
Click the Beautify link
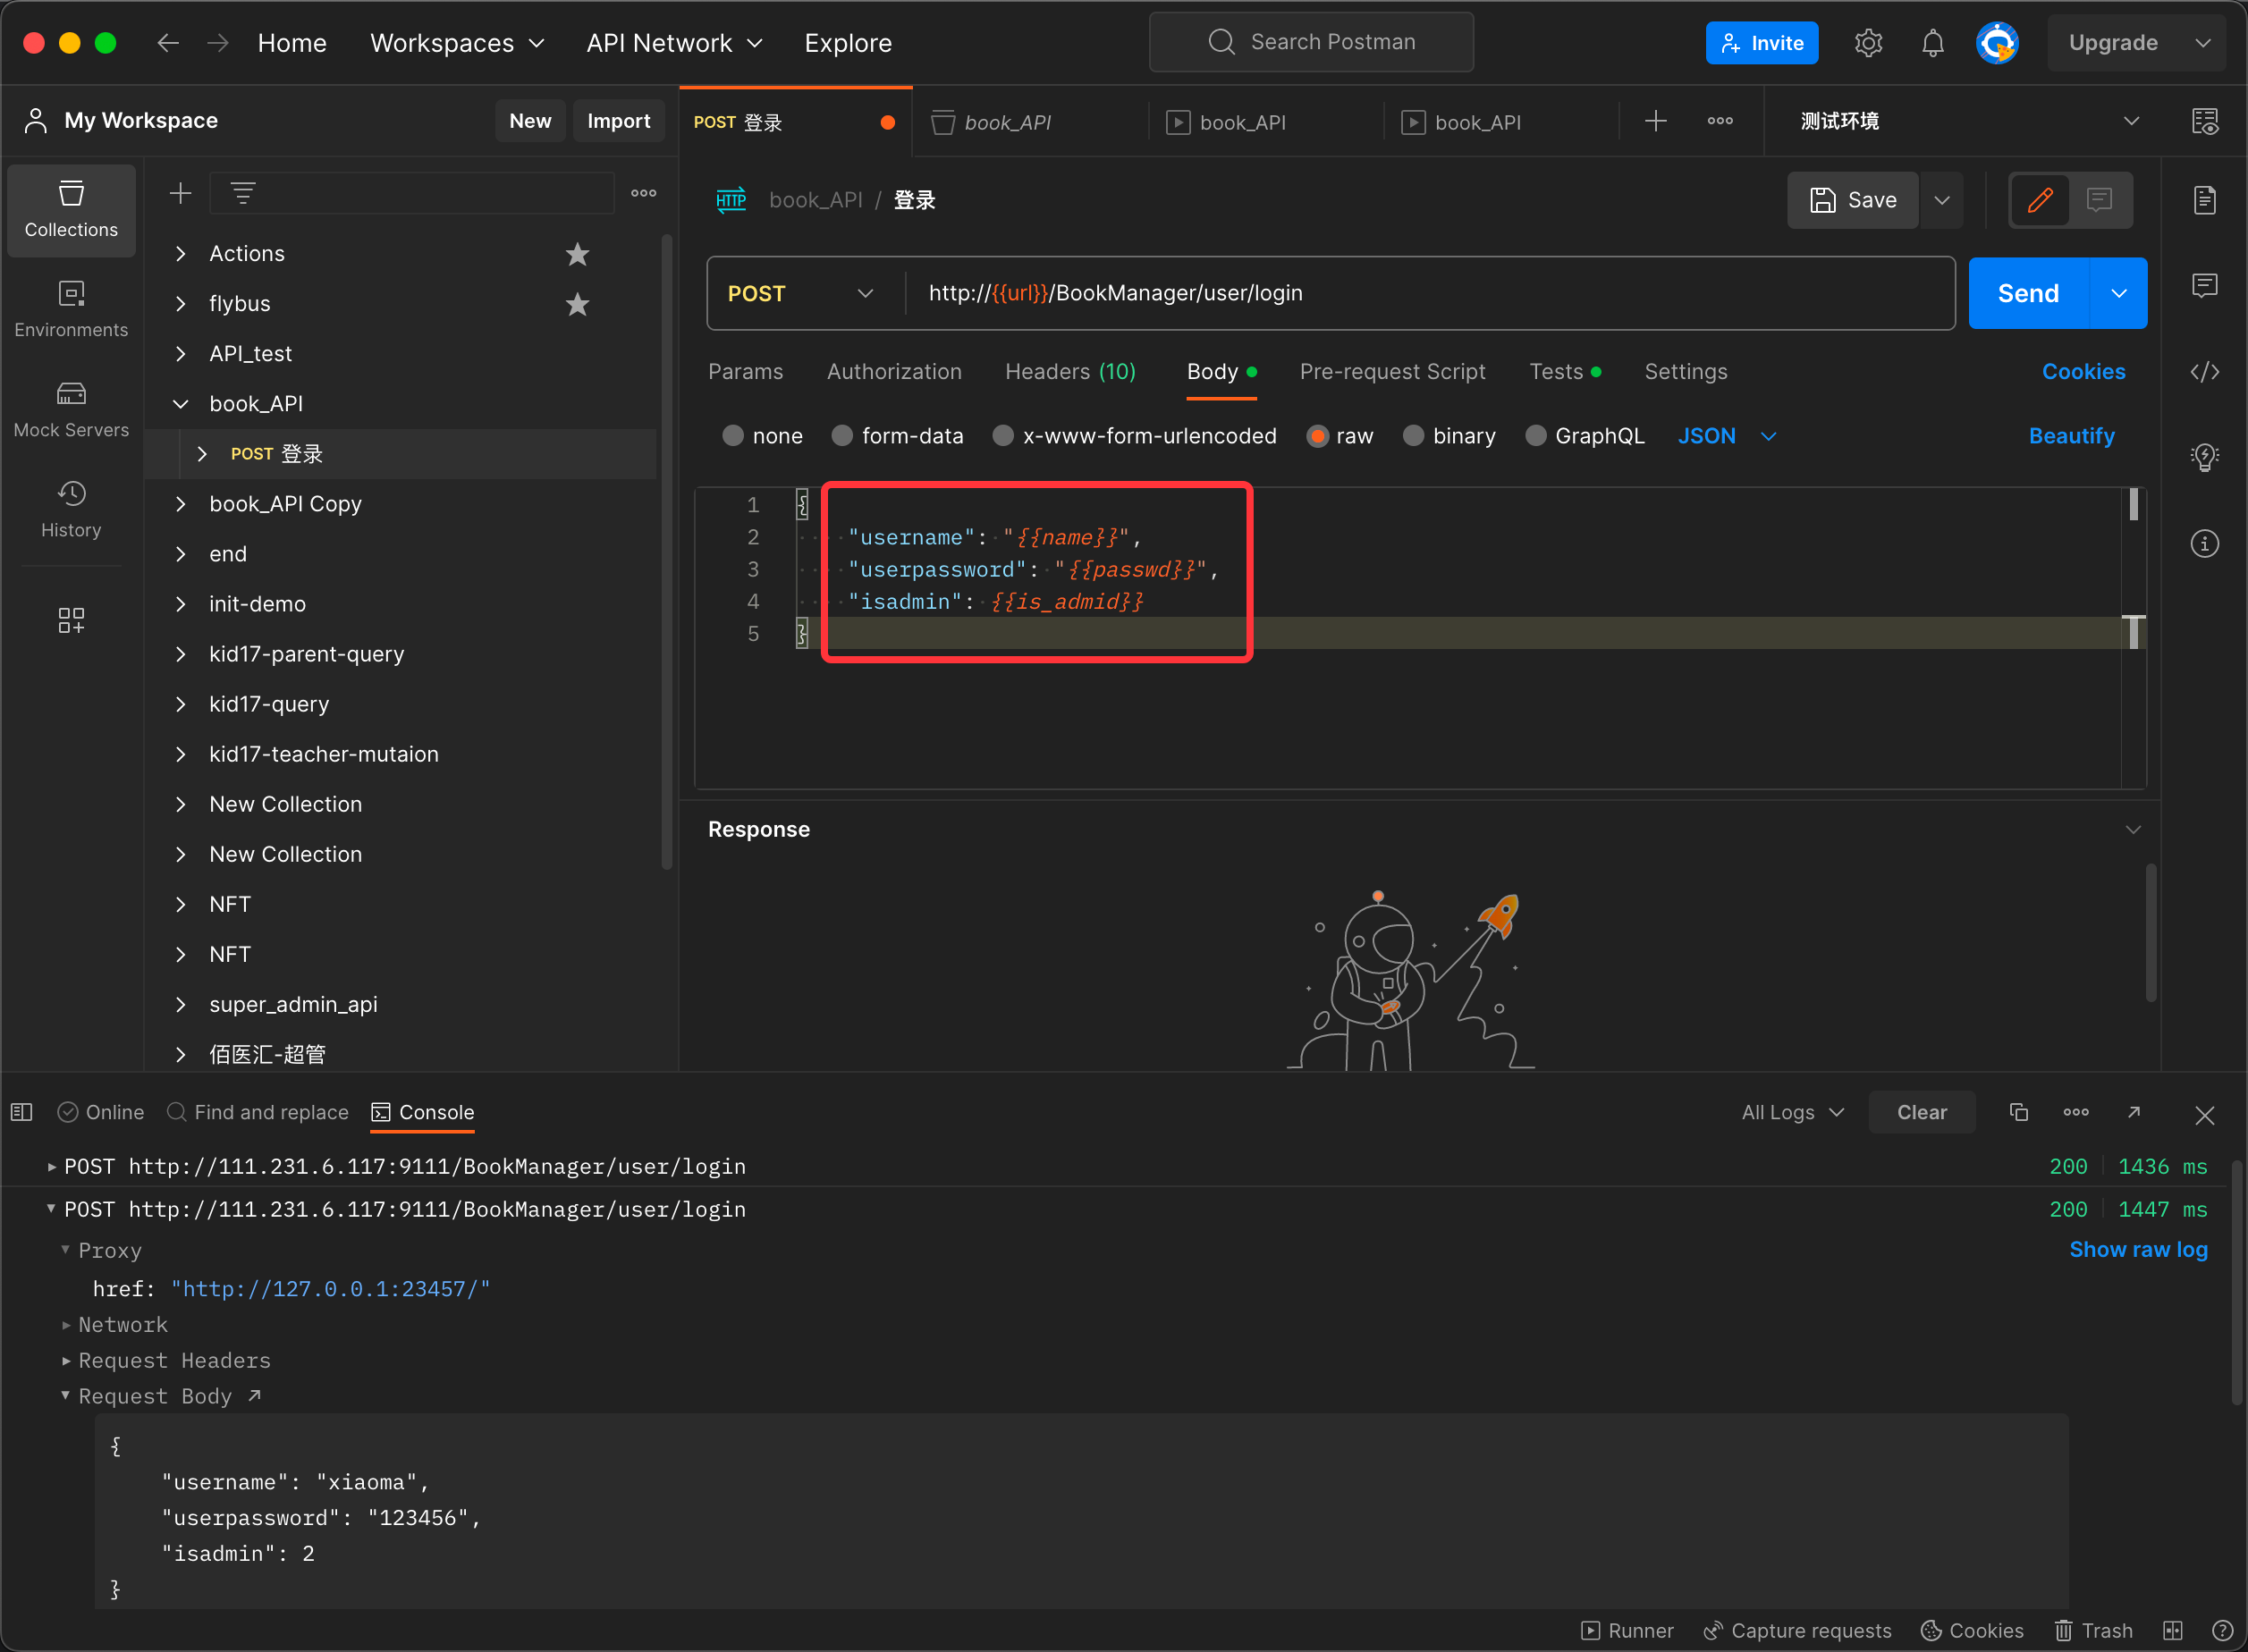(x=2071, y=436)
